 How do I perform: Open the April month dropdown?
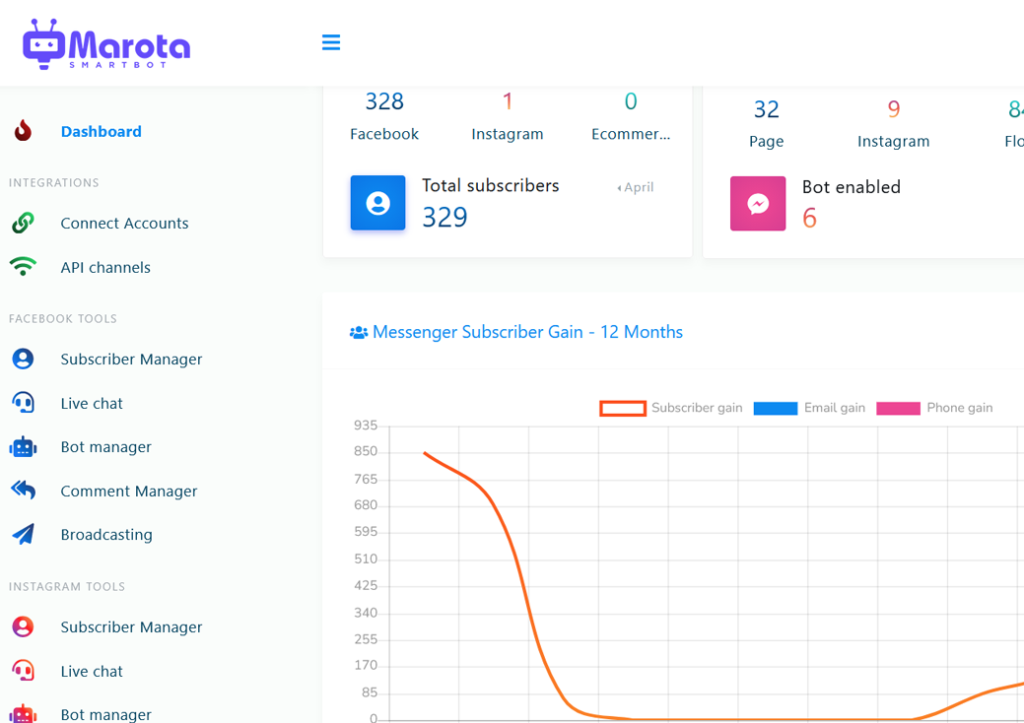(636, 187)
